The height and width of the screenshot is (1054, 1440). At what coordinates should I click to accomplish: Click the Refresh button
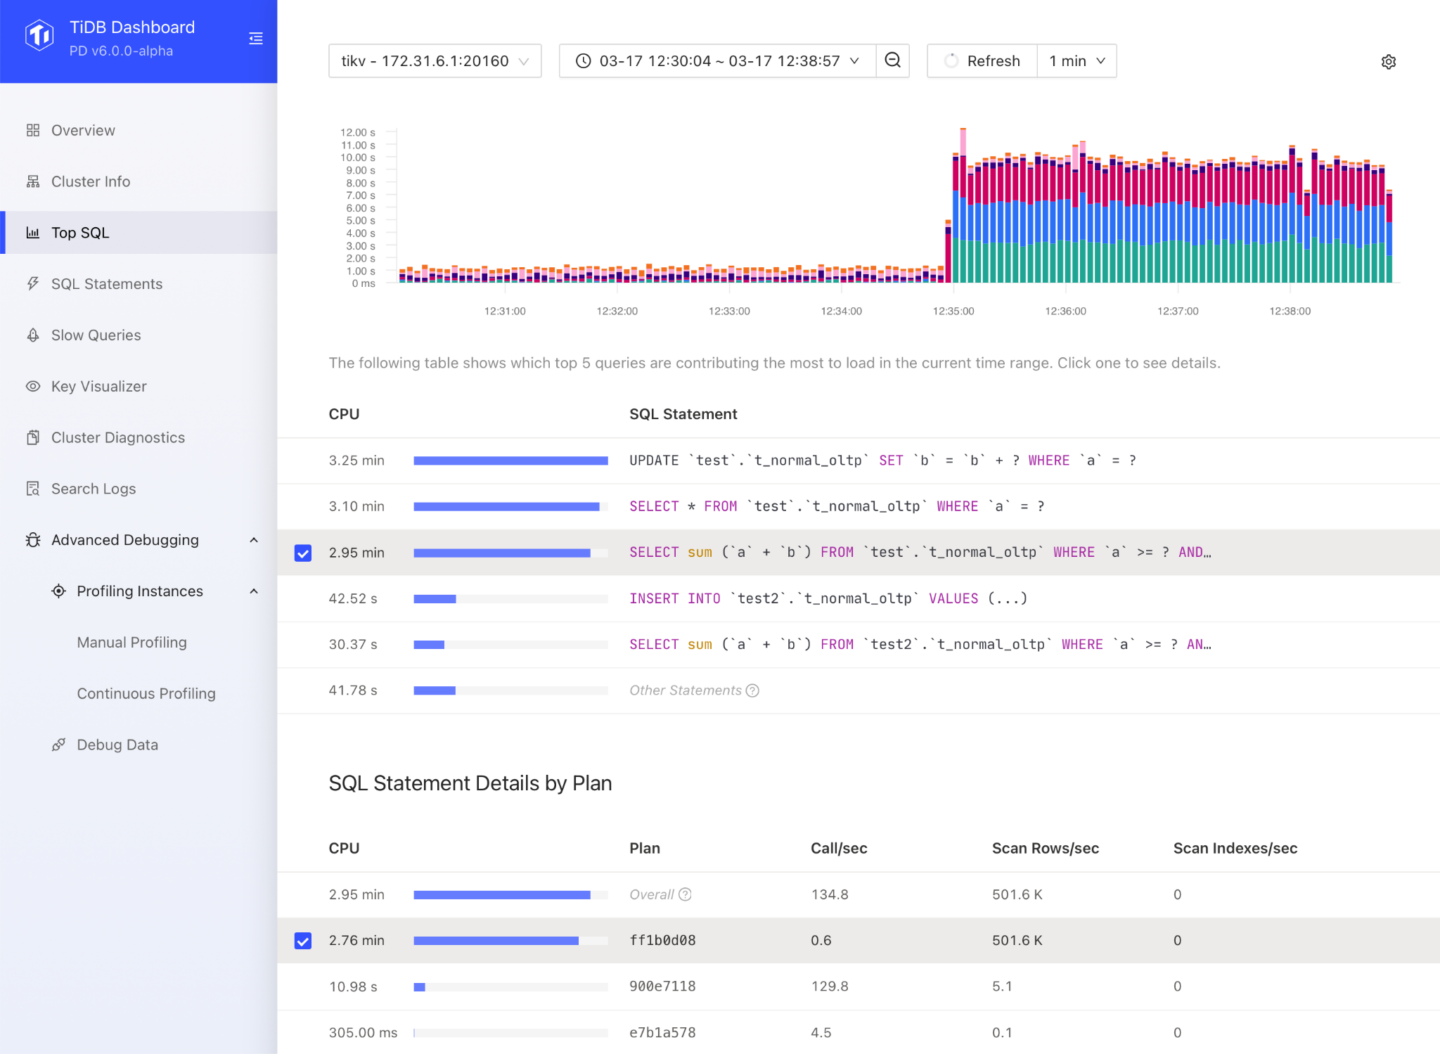coord(981,61)
